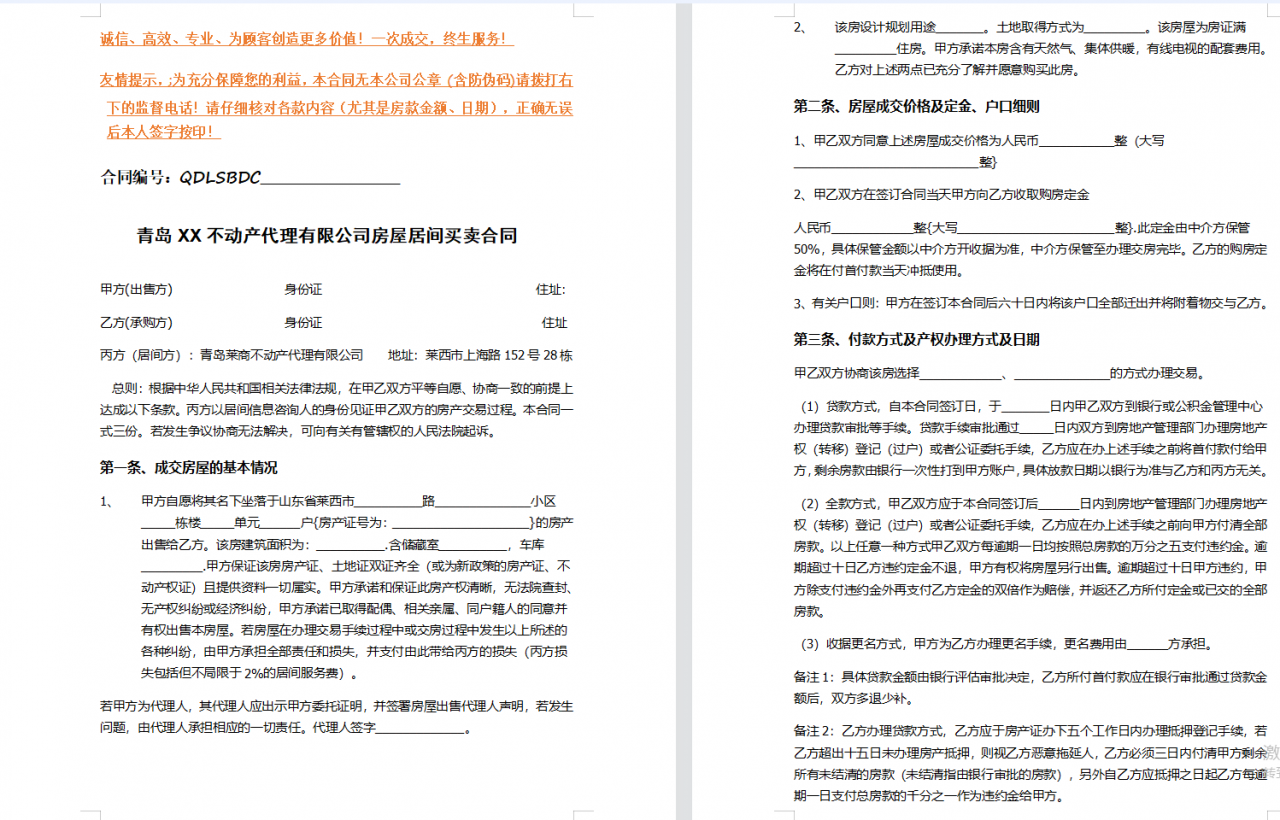Click the 合同编号：QDLSBDC text
The width and height of the screenshot is (1280, 820).
181,178
